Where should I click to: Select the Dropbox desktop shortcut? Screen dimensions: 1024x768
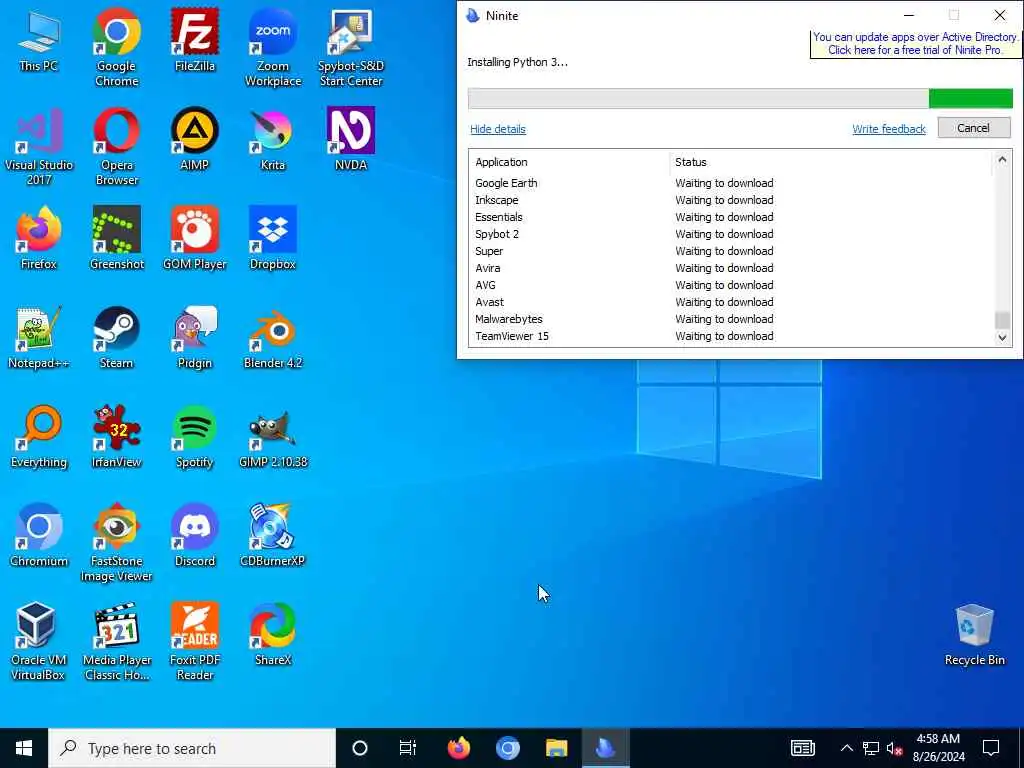[x=273, y=238]
